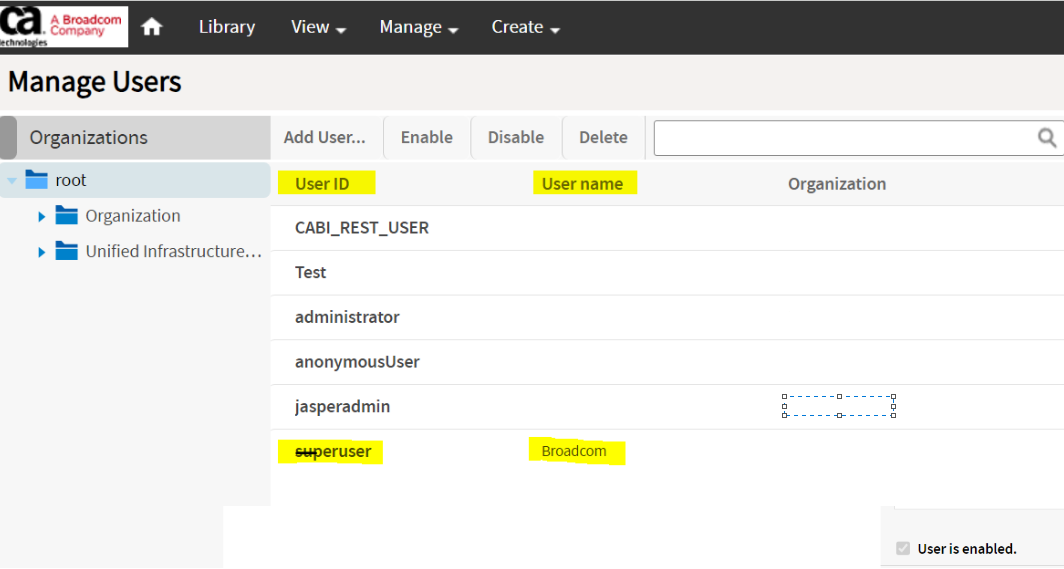Click the Organization folder icon
Screen dimensions: 1064x569
(x=67, y=216)
